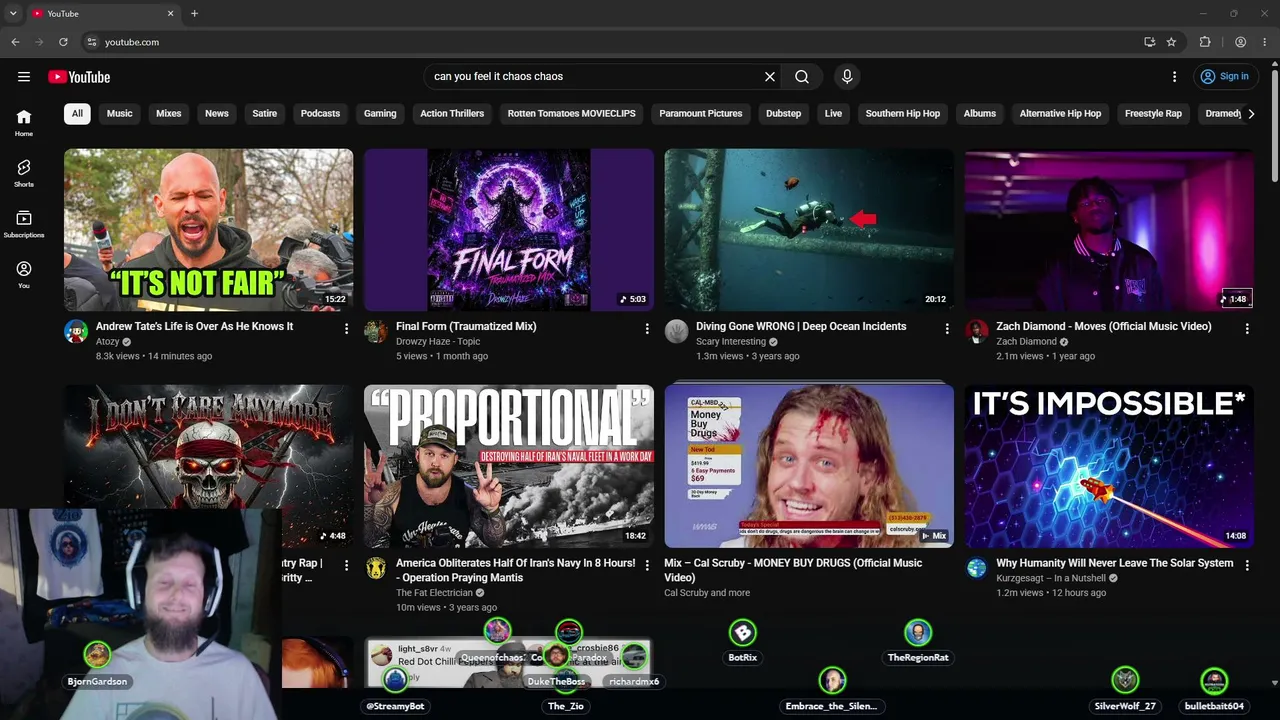Image resolution: width=1280 pixels, height=720 pixels.
Task: Select the Podcasts filter chip
Action: point(321,114)
